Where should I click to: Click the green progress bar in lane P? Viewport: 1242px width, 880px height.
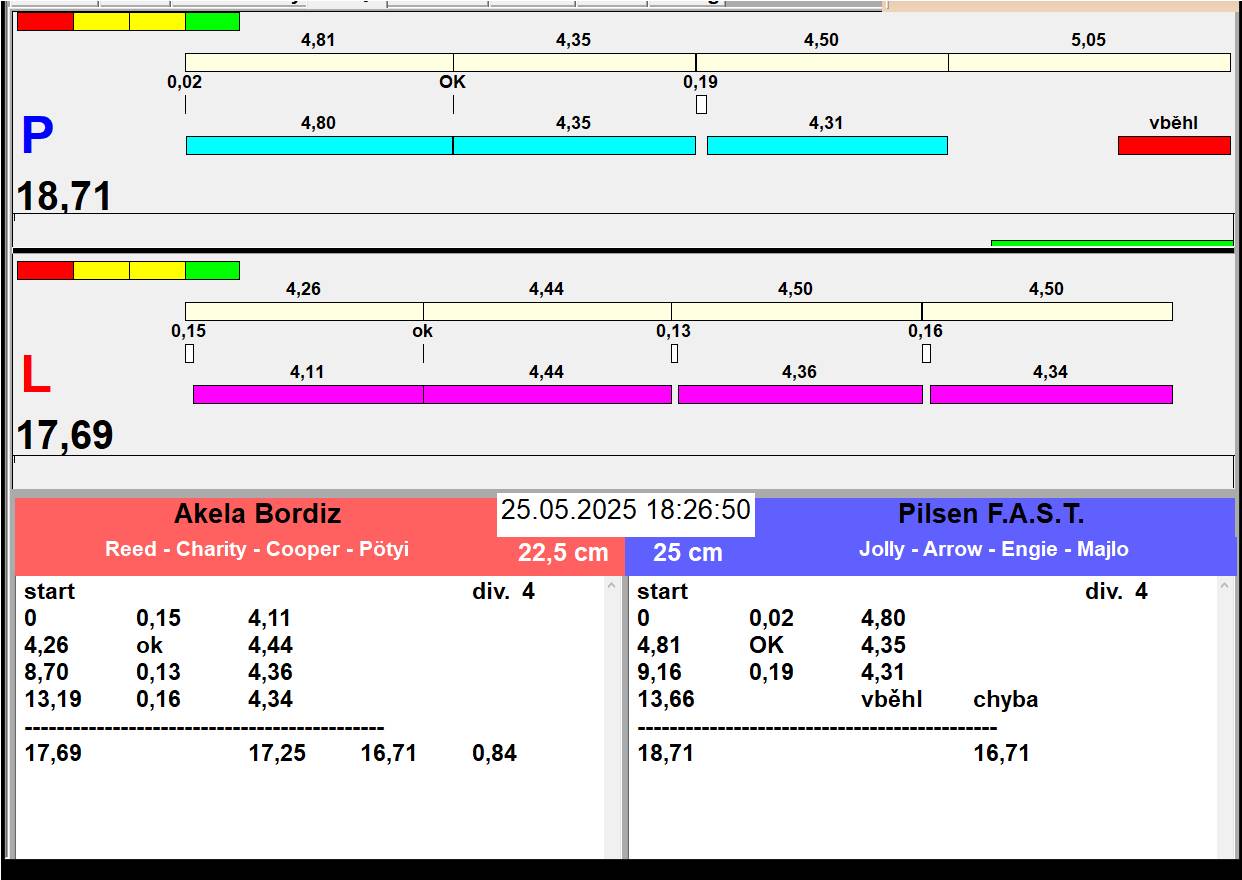click(1112, 243)
